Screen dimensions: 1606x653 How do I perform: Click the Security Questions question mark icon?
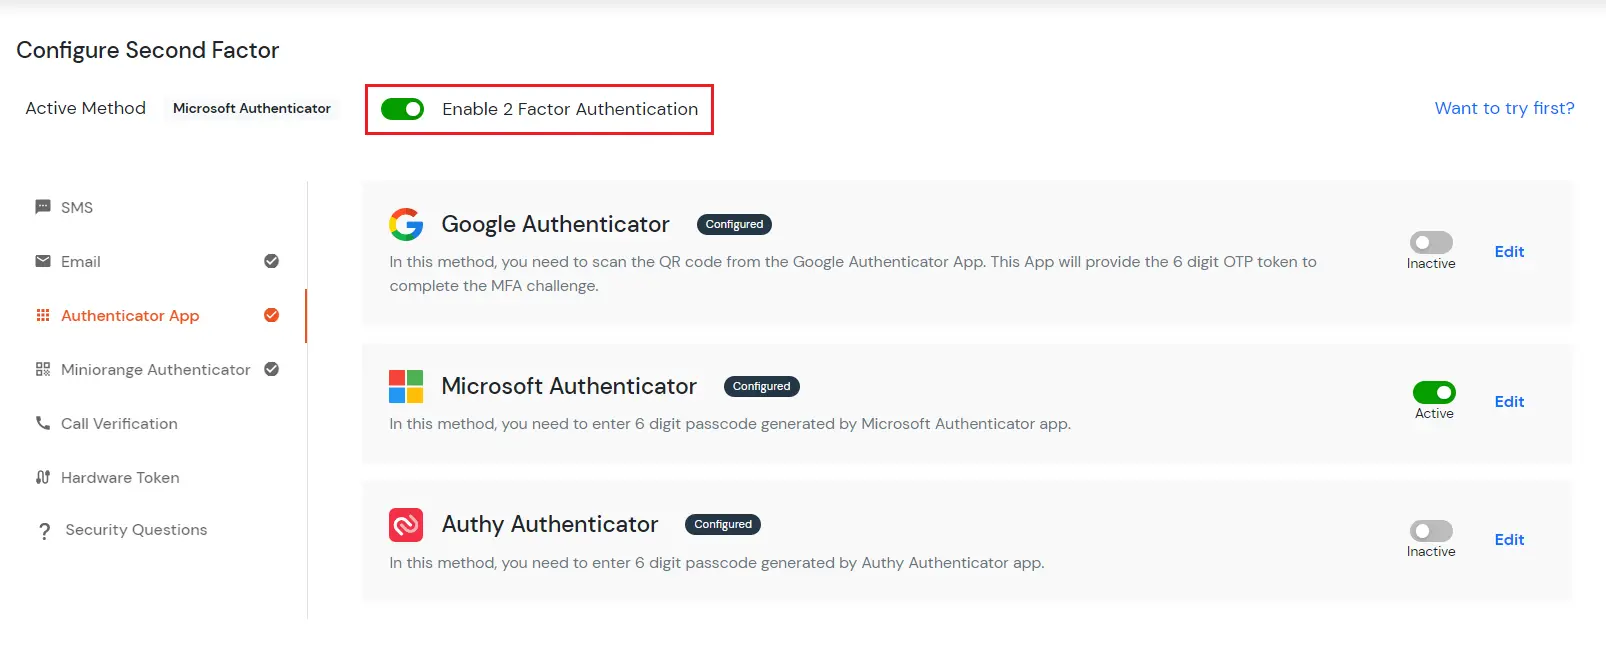click(44, 530)
